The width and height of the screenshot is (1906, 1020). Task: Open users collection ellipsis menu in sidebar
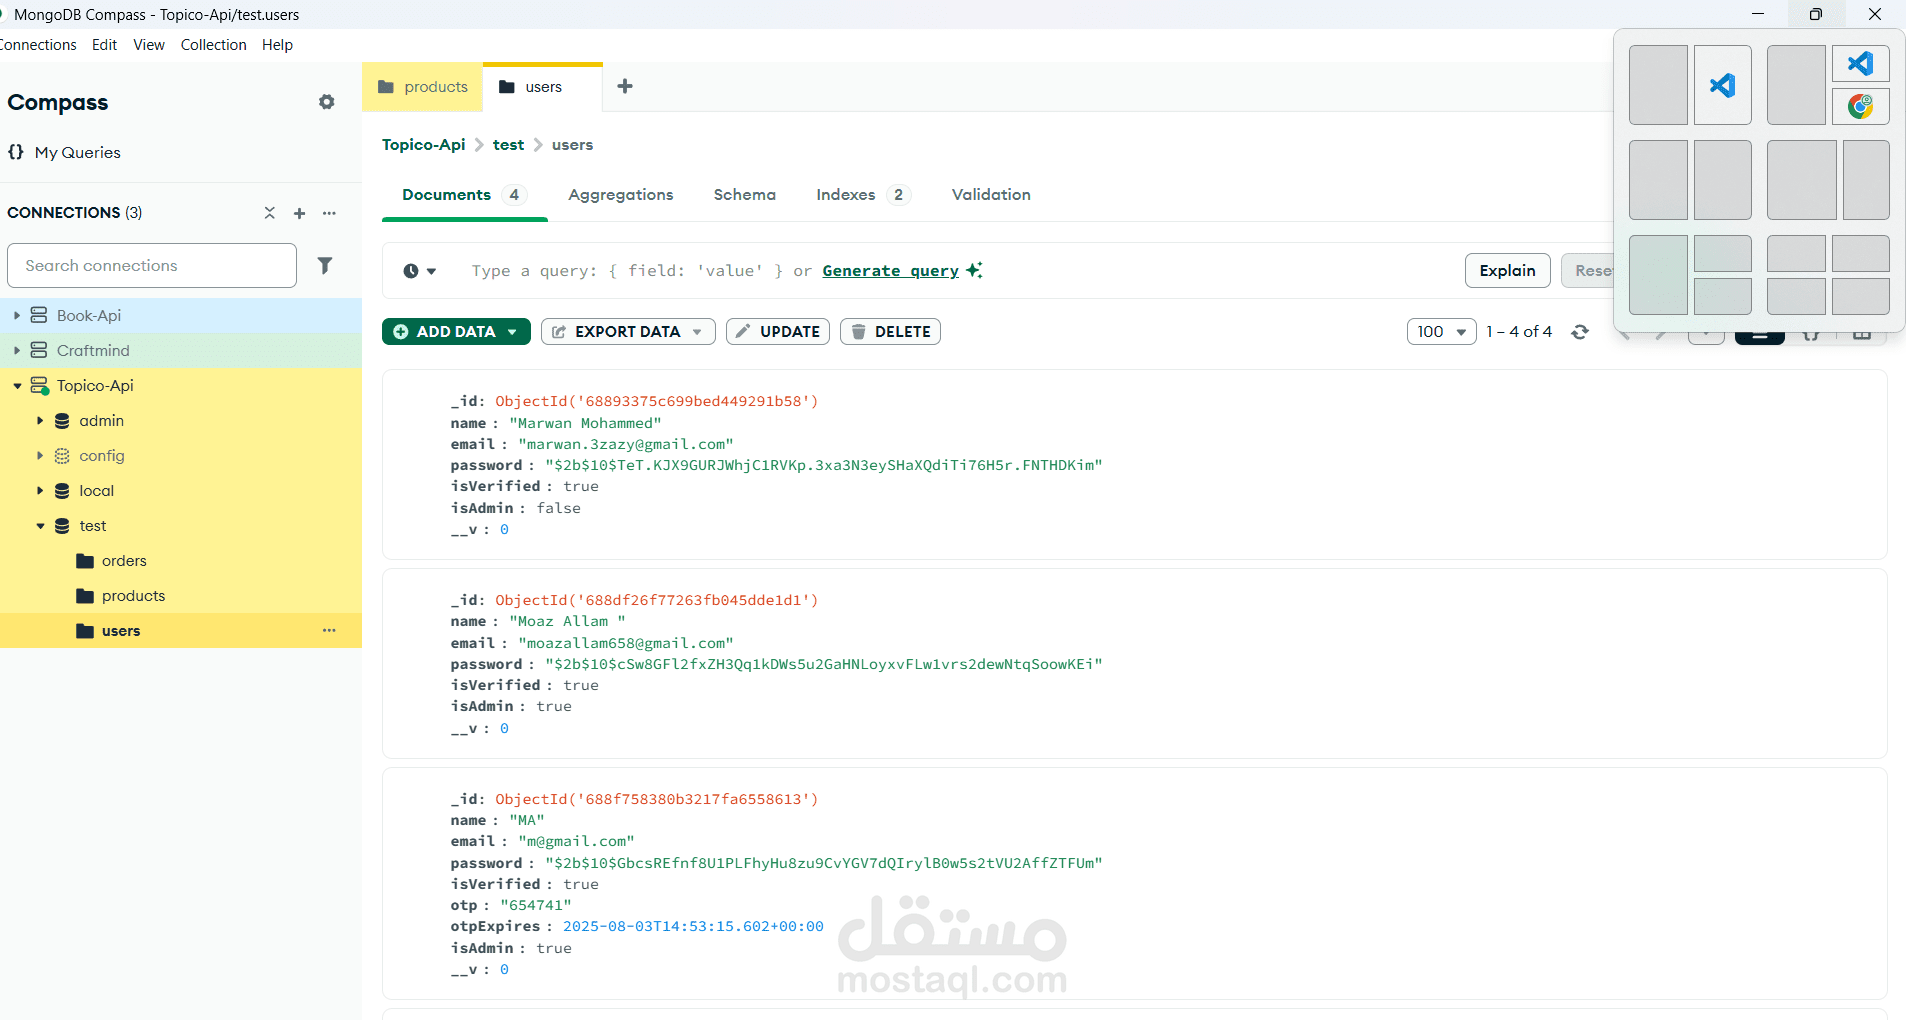click(x=329, y=630)
